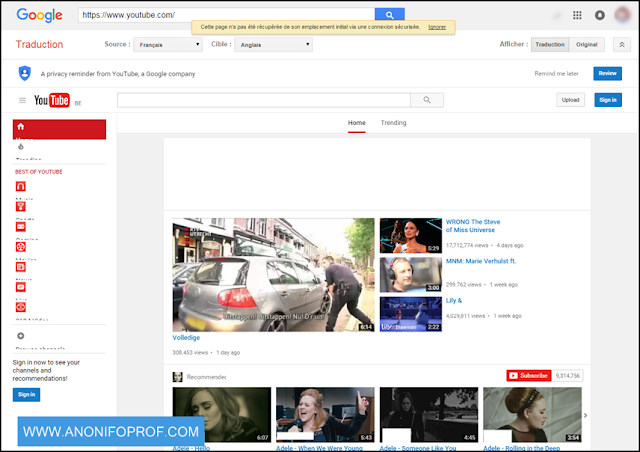Click the Review button
The height and width of the screenshot is (452, 640).
(x=607, y=73)
